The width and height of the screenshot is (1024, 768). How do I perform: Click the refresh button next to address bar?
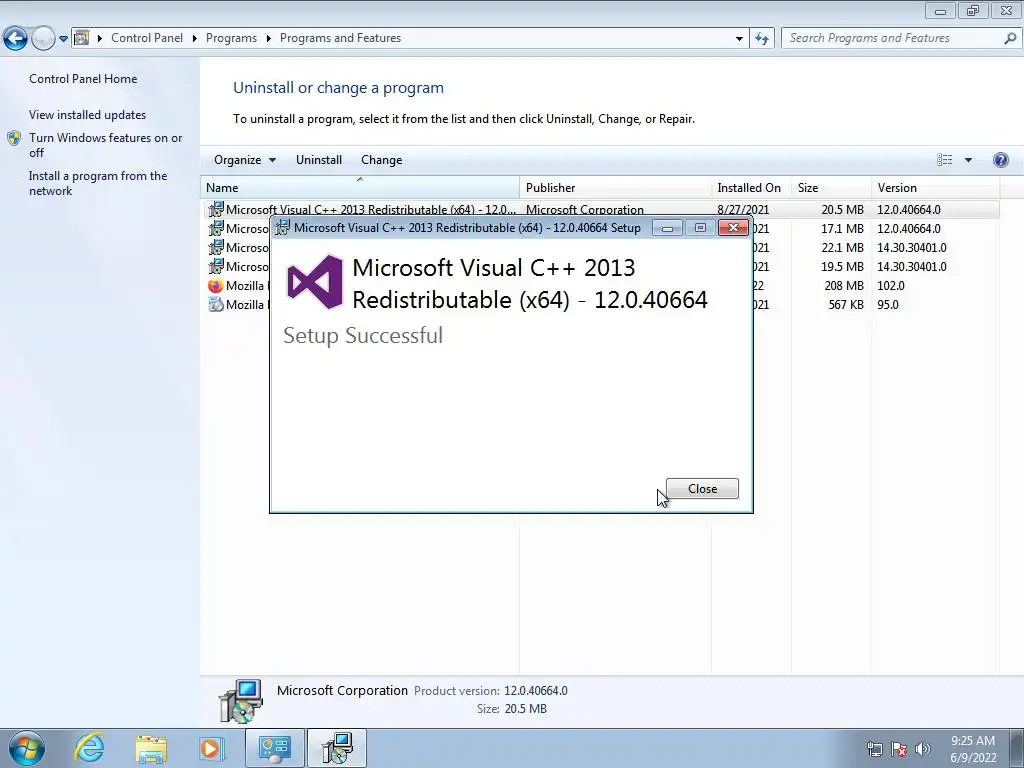point(761,39)
